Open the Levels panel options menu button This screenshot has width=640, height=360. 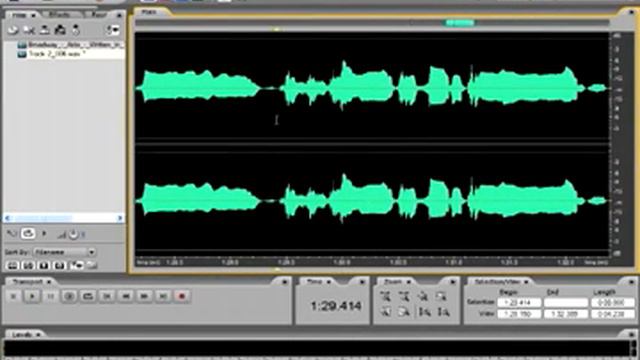point(632,334)
